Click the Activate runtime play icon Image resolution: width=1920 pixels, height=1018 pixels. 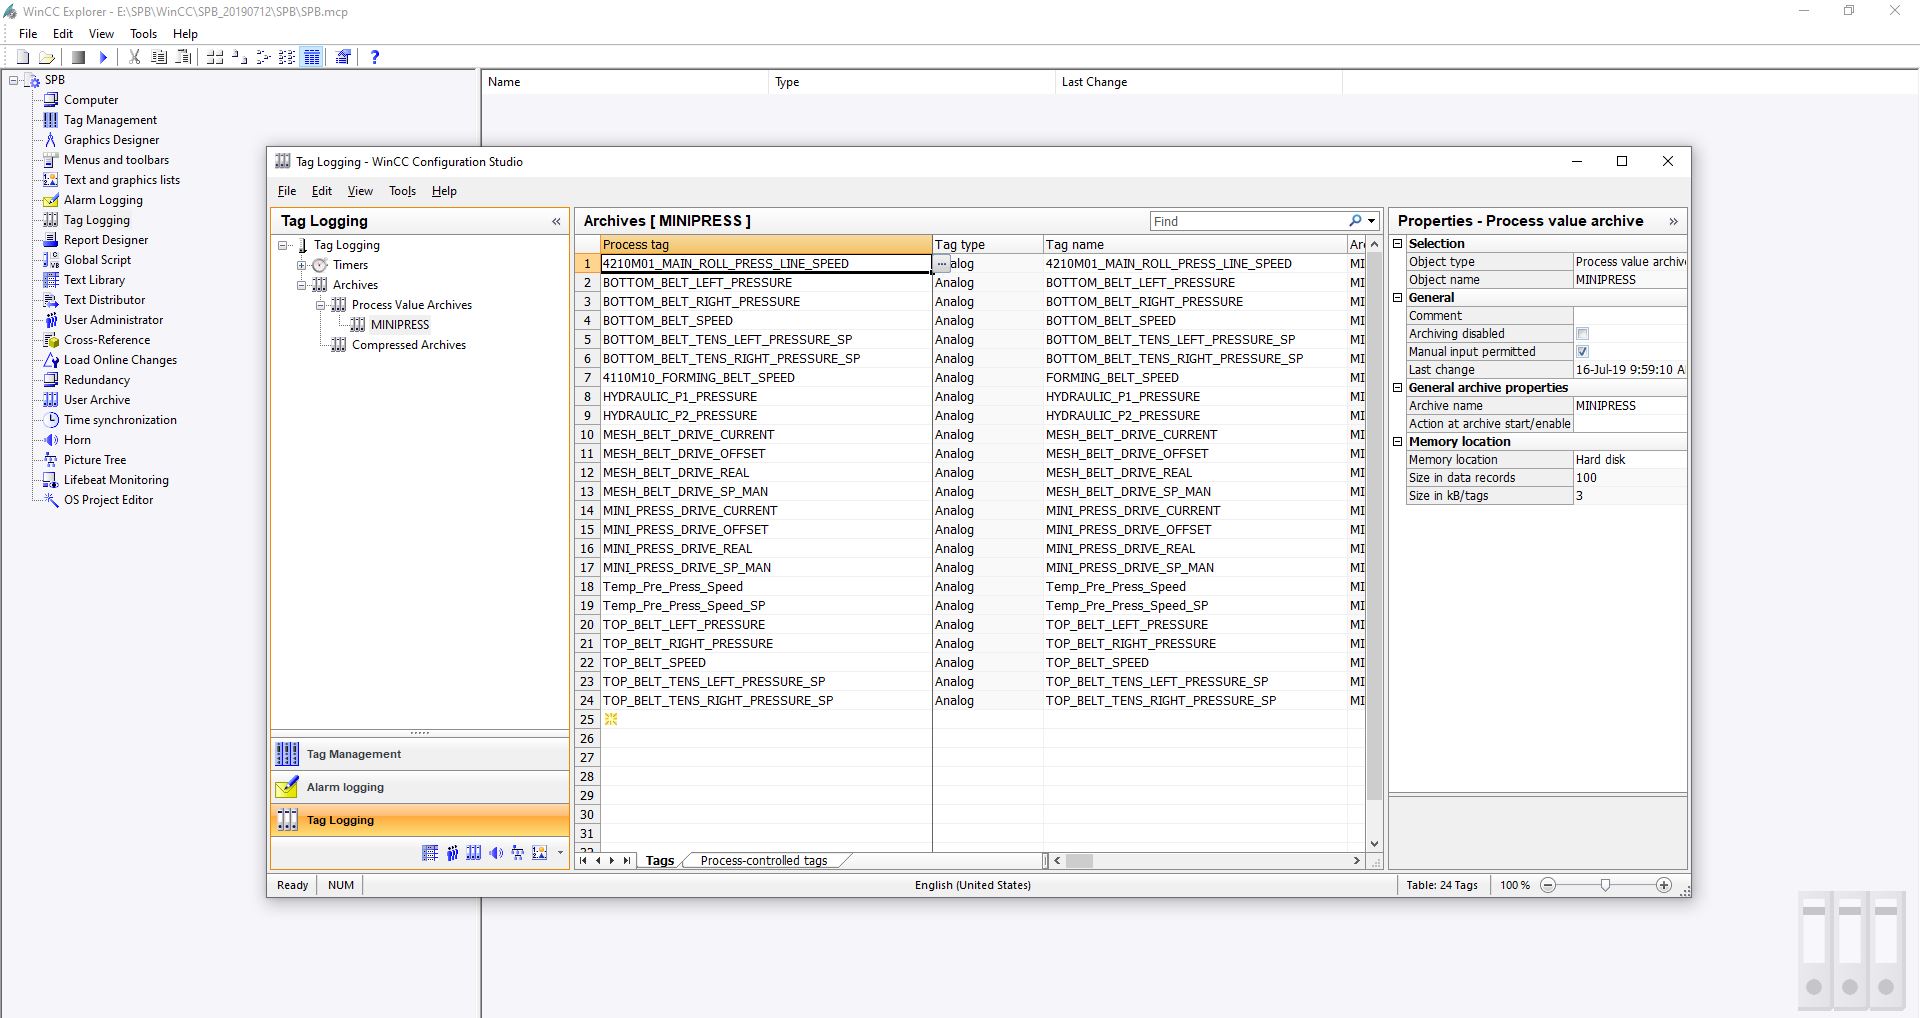103,57
